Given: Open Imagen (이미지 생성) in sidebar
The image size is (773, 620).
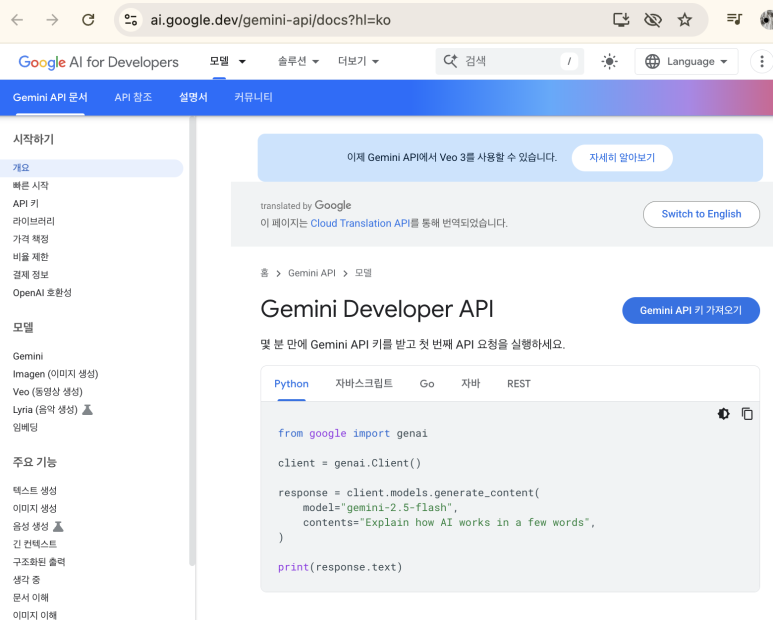Looking at the screenshot, I should [56, 374].
